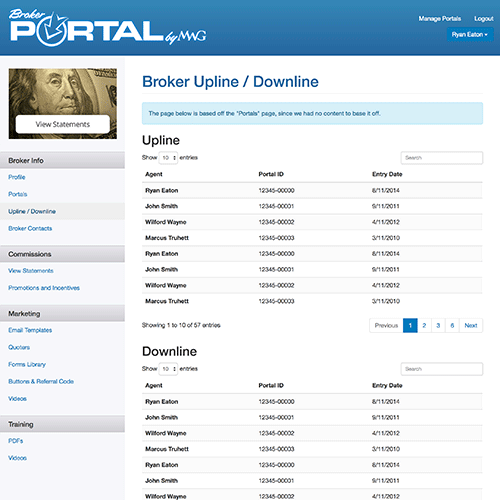Viewport: 500px width, 500px height.
Task: Sort Downline table by Agent column
Action: (154, 385)
